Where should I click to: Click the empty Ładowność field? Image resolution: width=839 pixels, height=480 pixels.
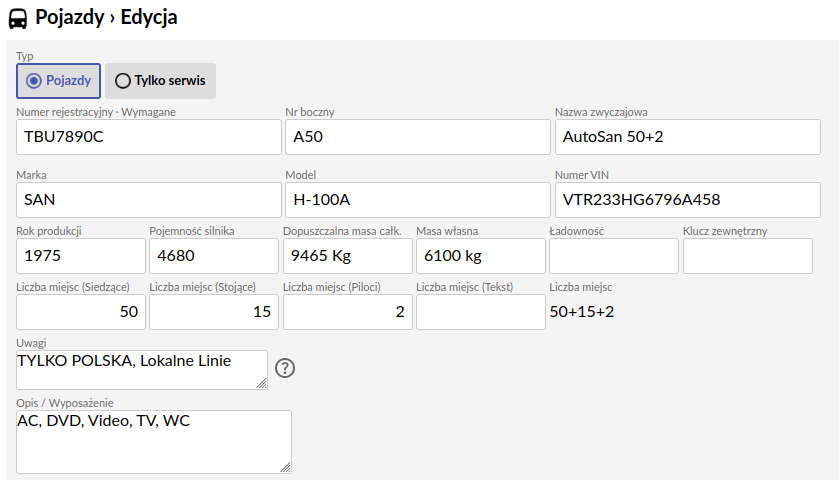[x=614, y=256]
